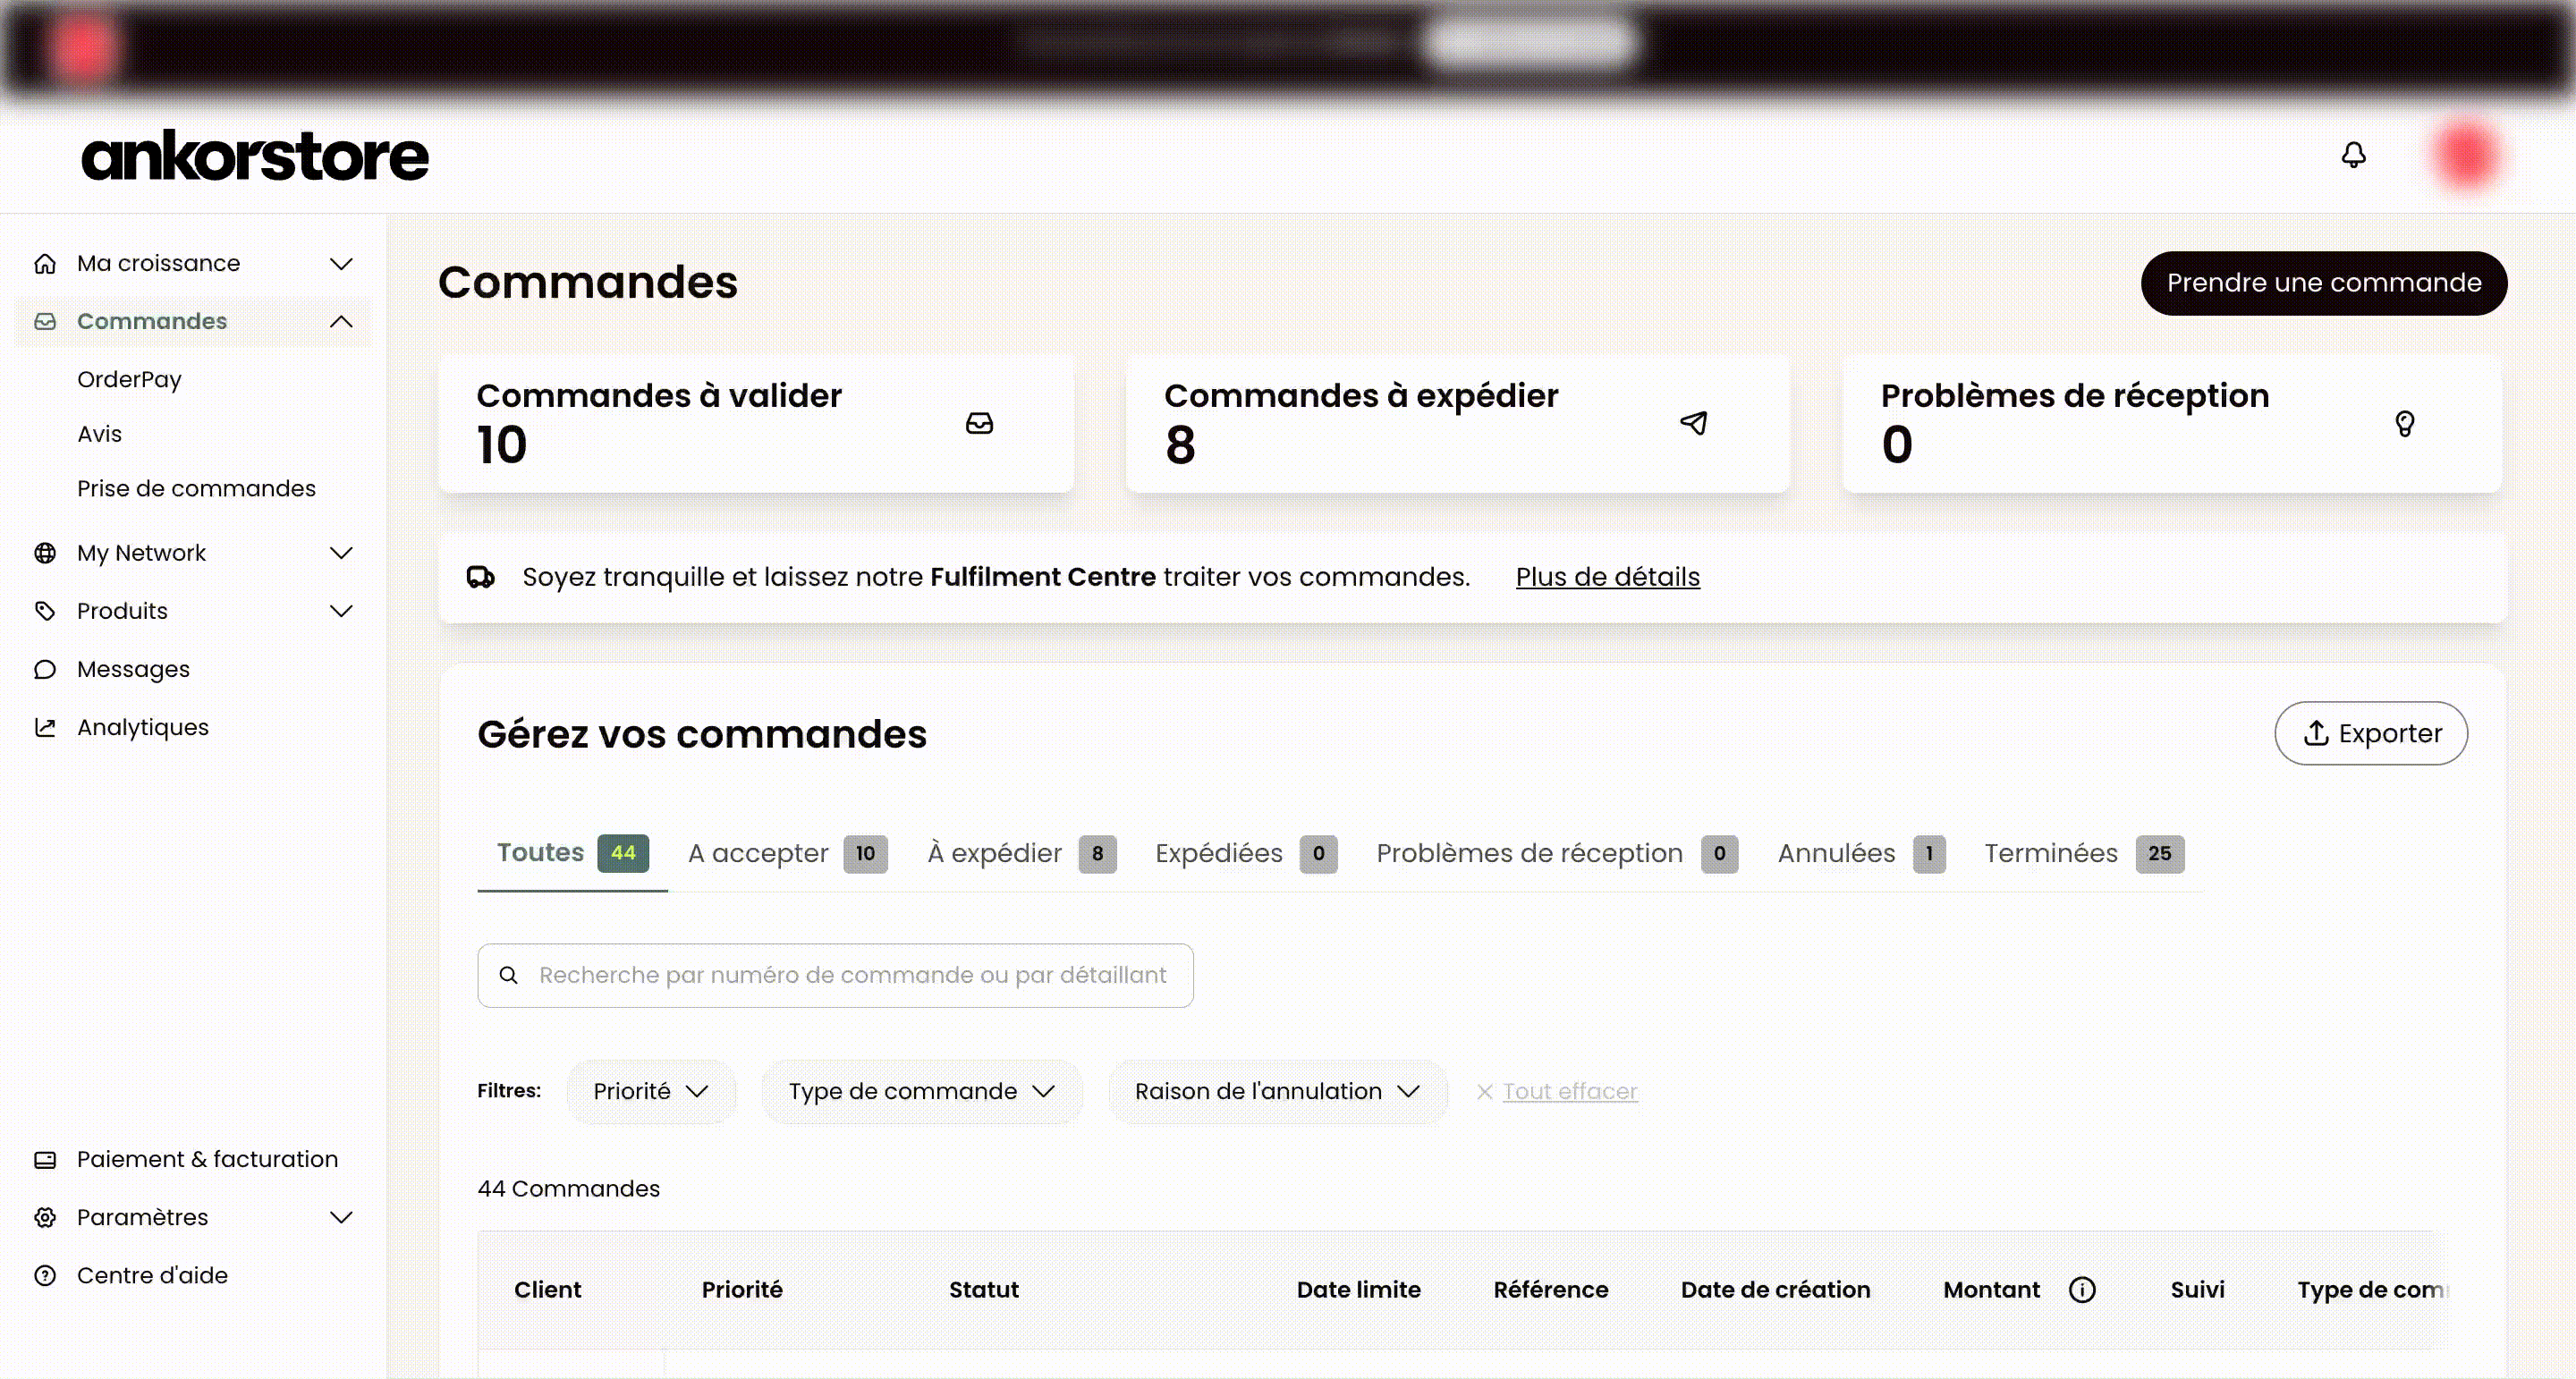Follow the Plus de détails link
The height and width of the screenshot is (1379, 2576).
[1607, 577]
